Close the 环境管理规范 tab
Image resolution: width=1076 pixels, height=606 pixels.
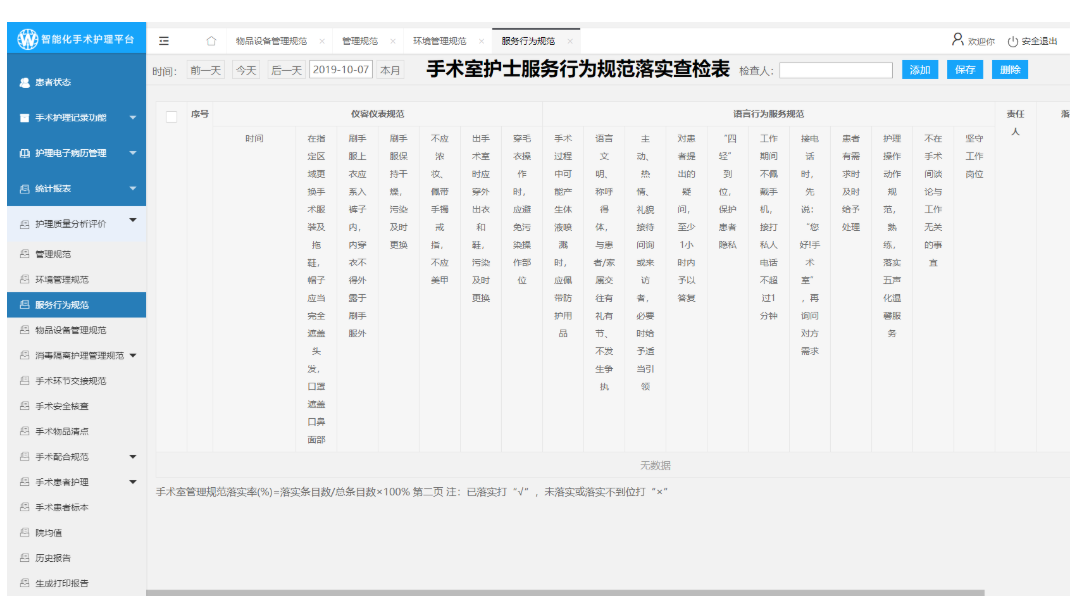point(481,42)
